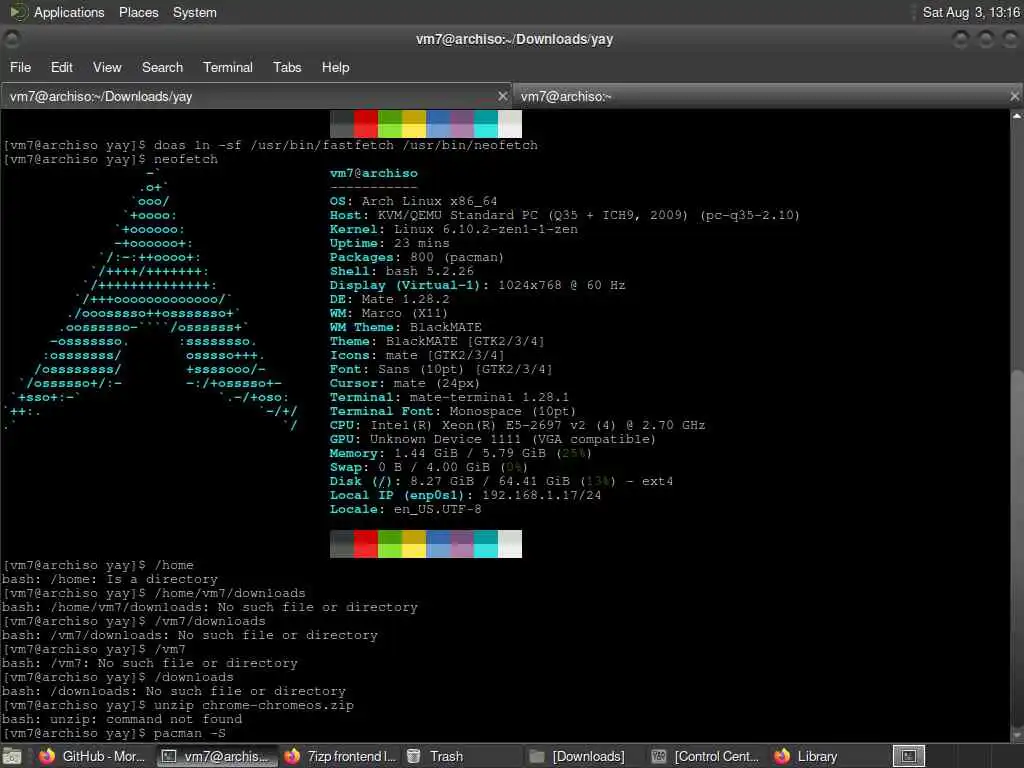Click the Shell: bash 5.2.26 line
Screen dimensions: 1024x768
coord(402,271)
